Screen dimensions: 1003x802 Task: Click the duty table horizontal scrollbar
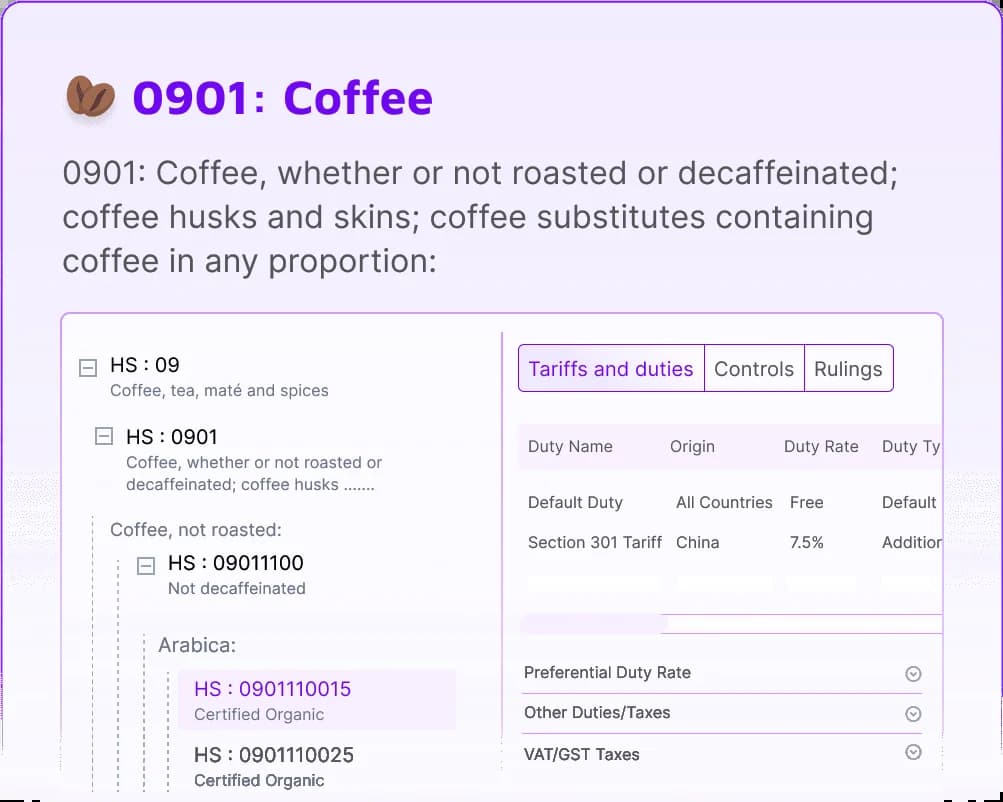(x=594, y=624)
